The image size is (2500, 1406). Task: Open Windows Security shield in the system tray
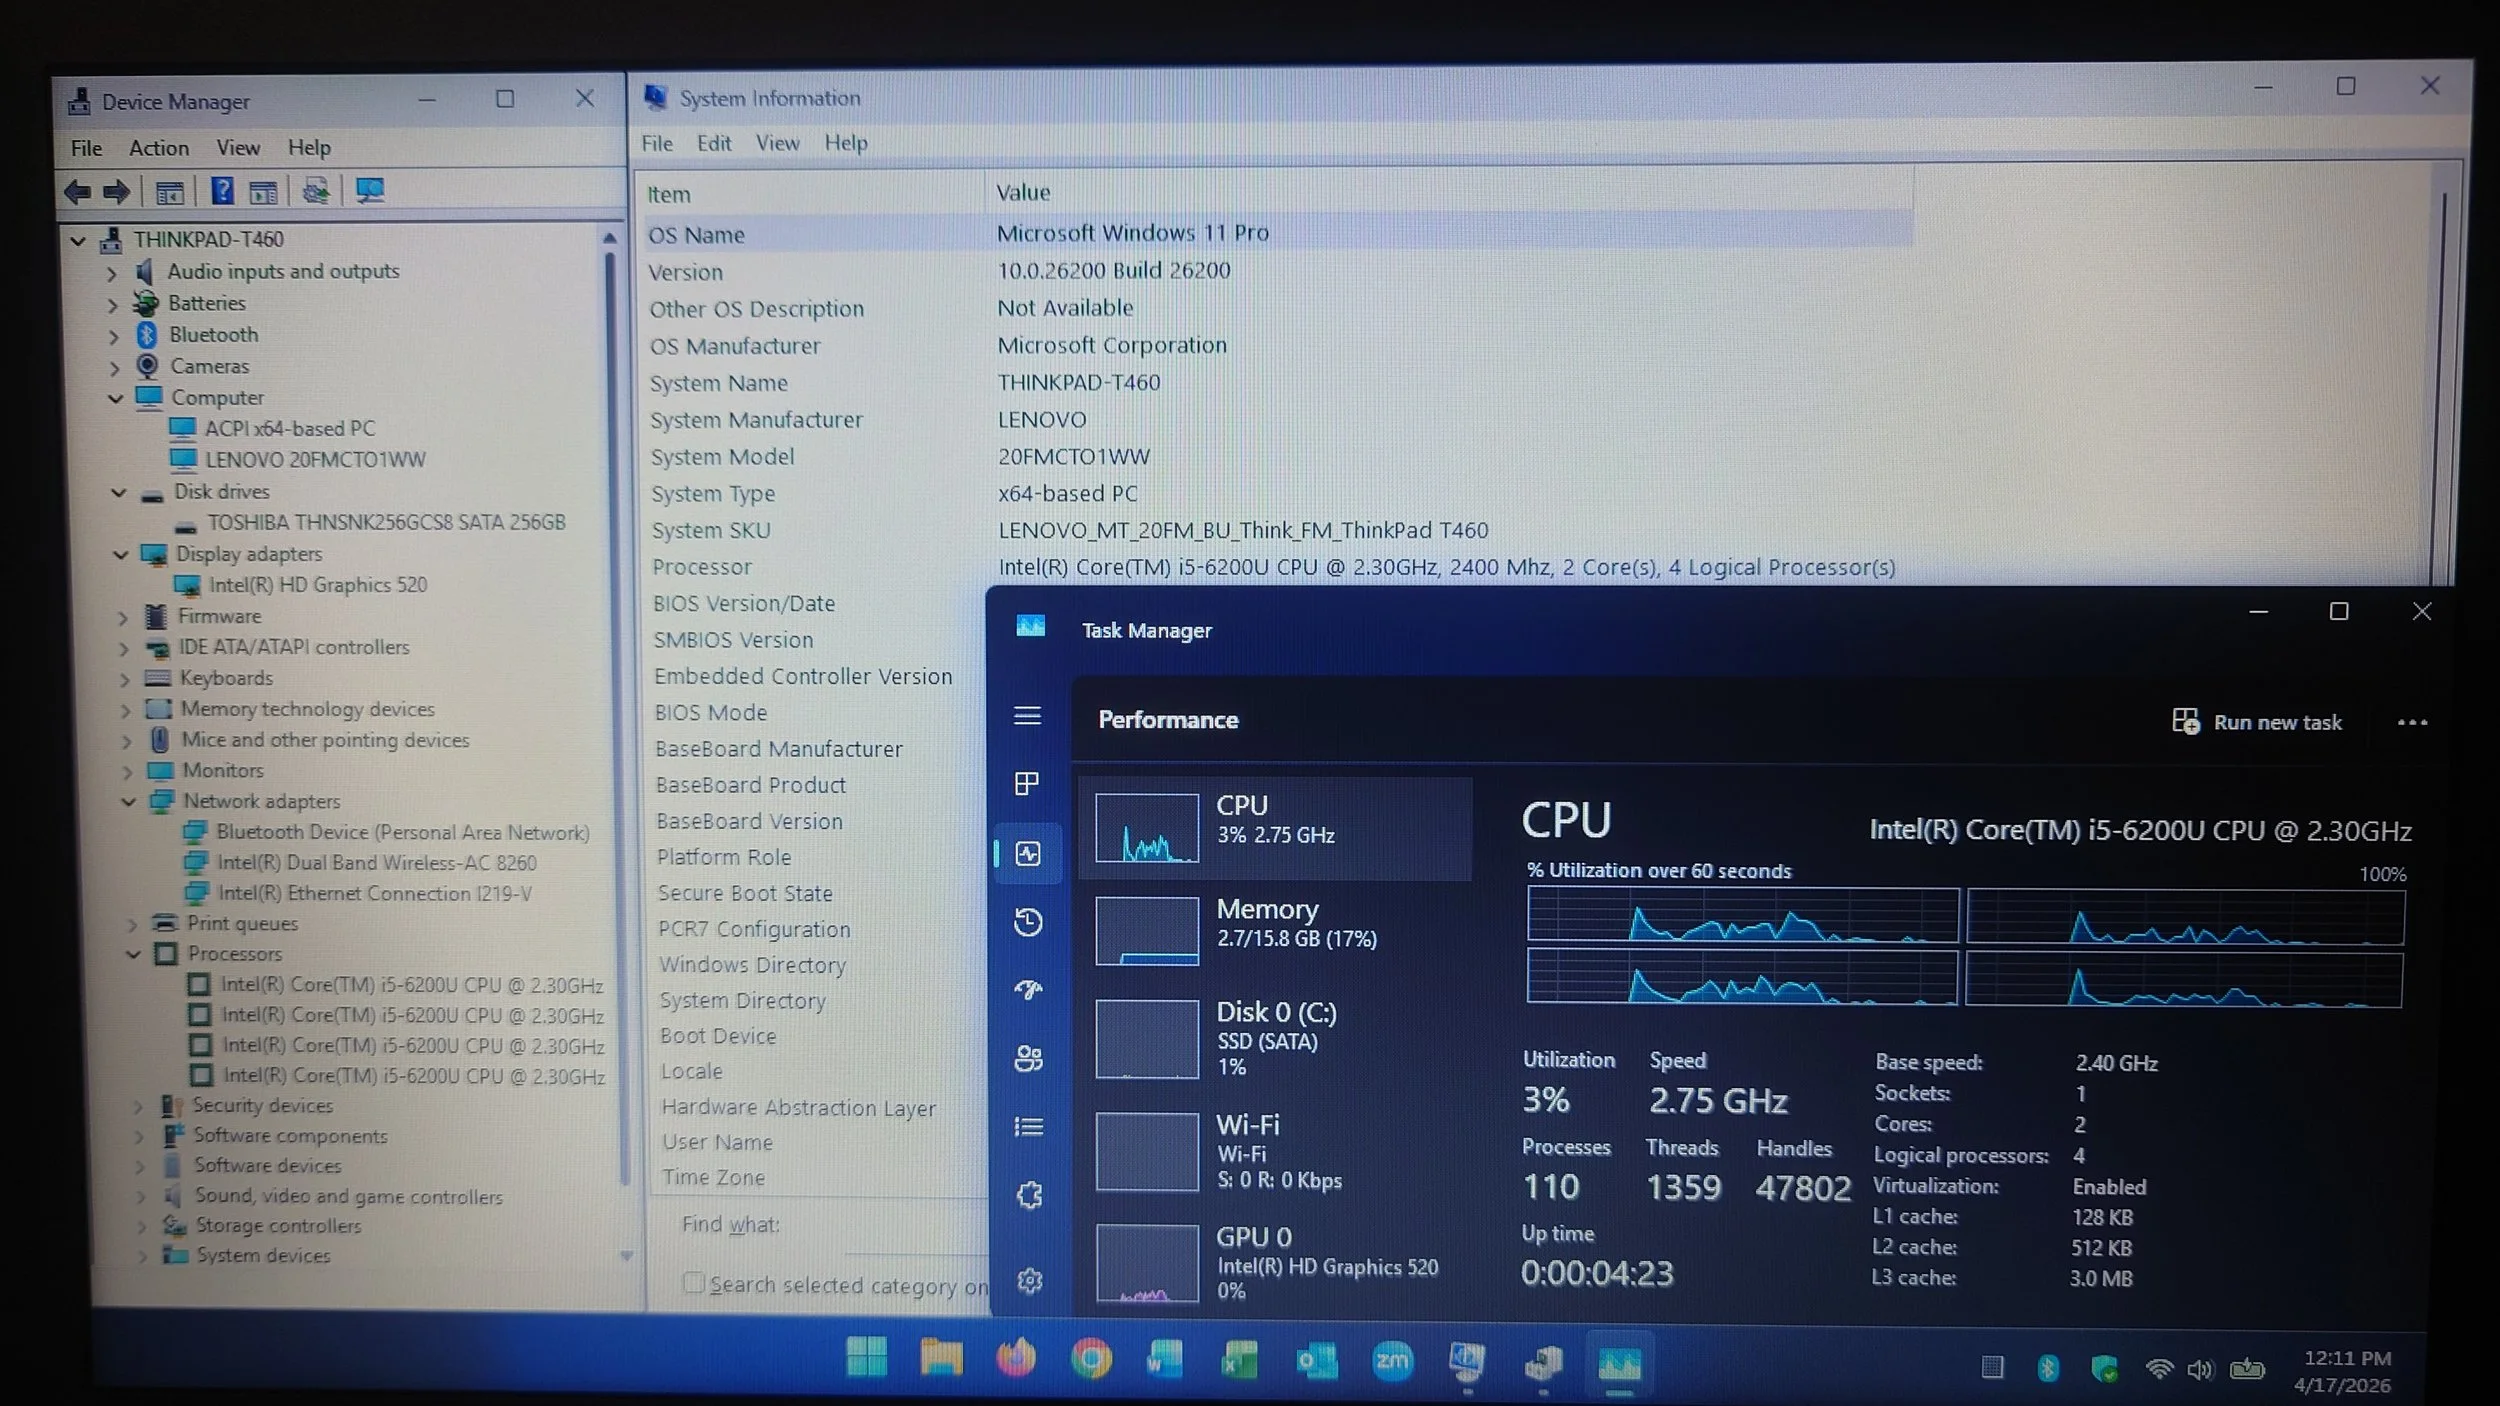tap(2104, 1369)
